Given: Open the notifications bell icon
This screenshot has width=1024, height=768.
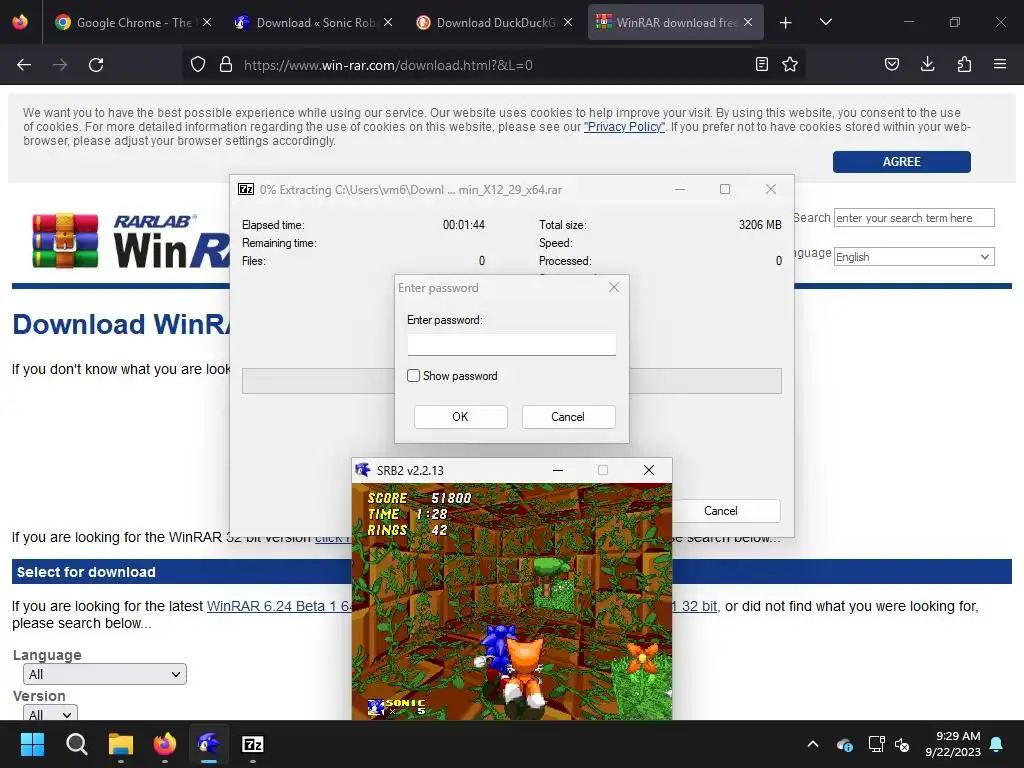Looking at the screenshot, I should pos(997,744).
